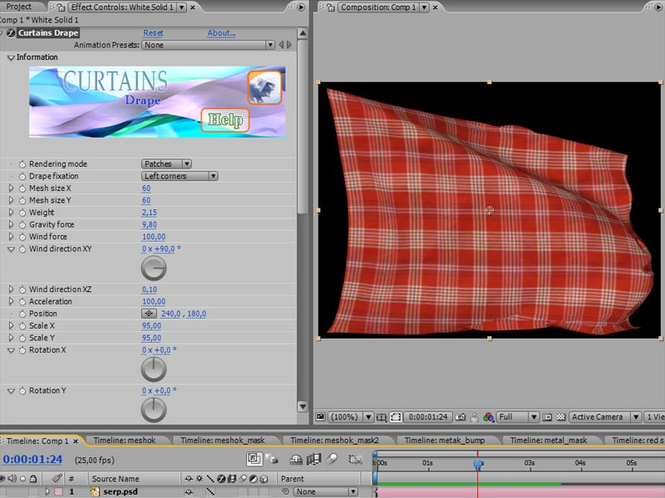The image size is (665, 498).
Task: Click the Gravity force value 9,80
Action: tap(149, 225)
